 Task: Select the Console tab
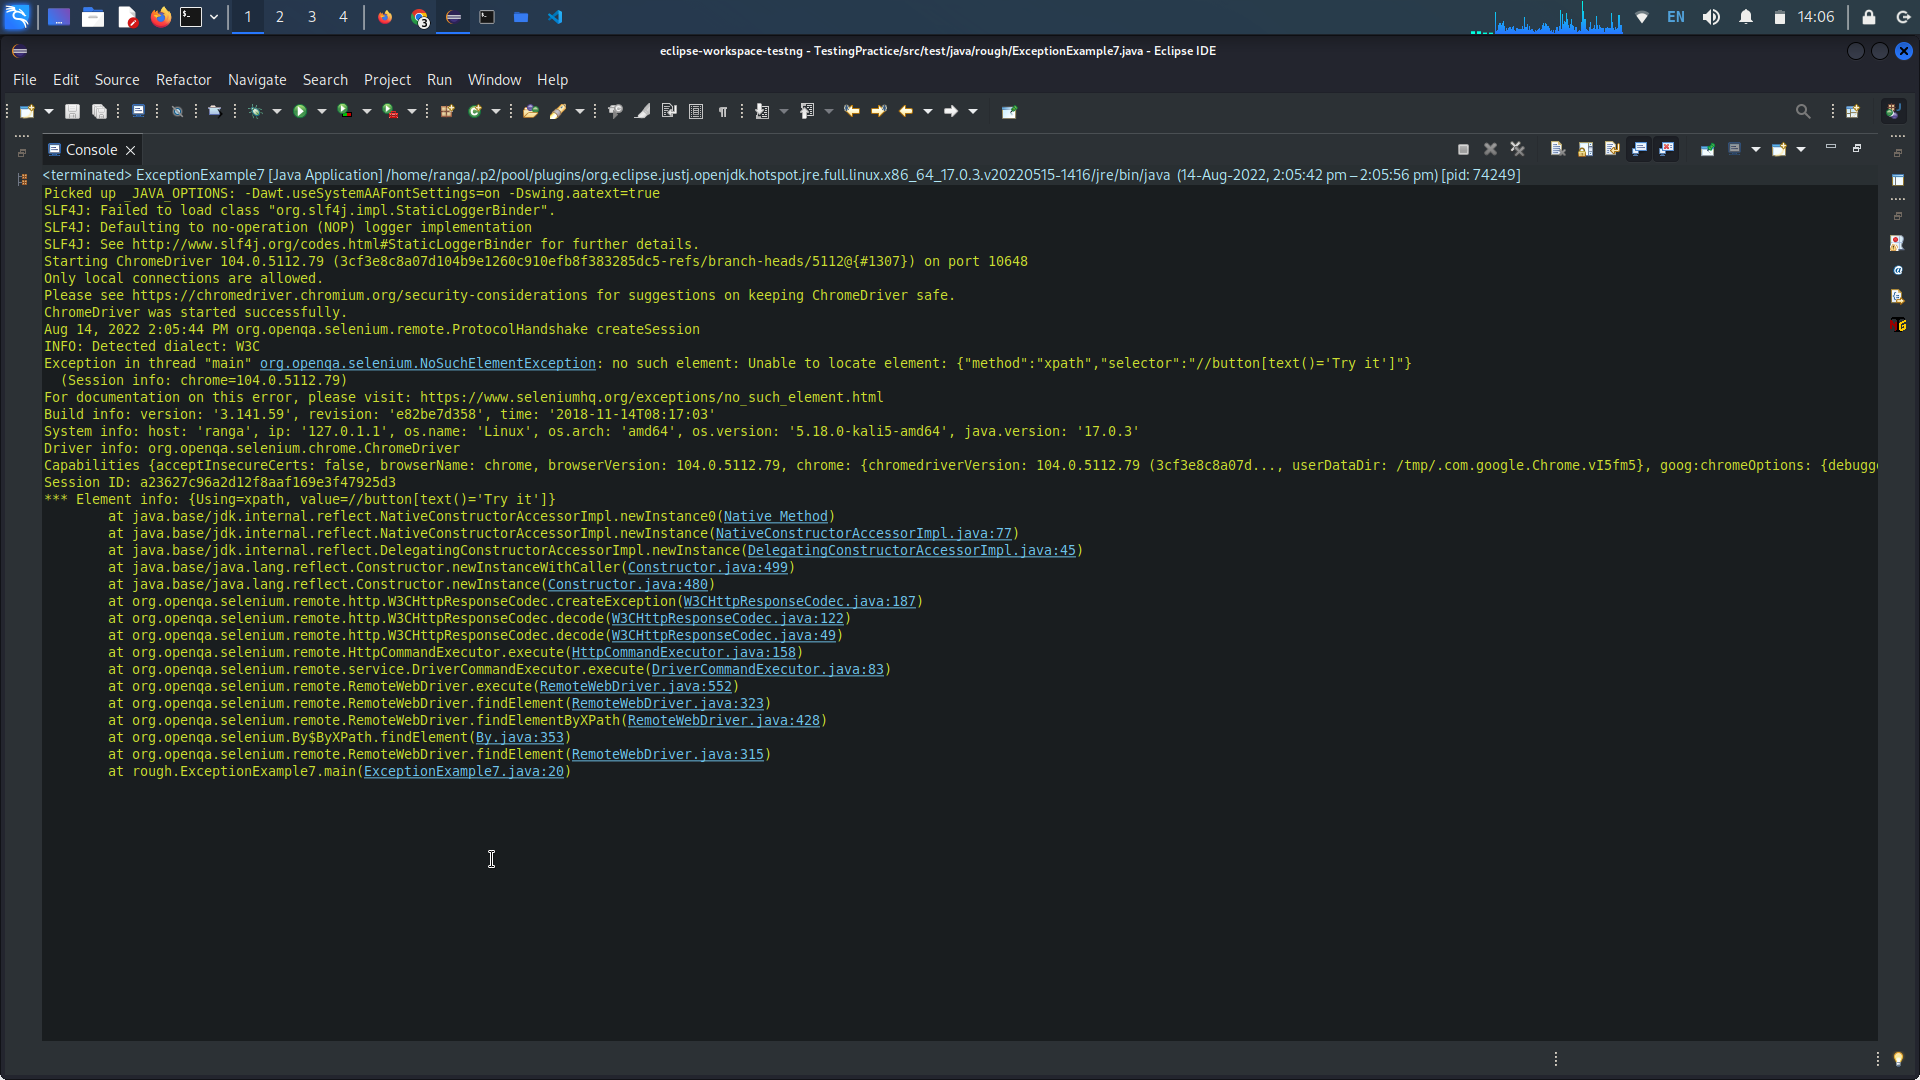point(91,150)
